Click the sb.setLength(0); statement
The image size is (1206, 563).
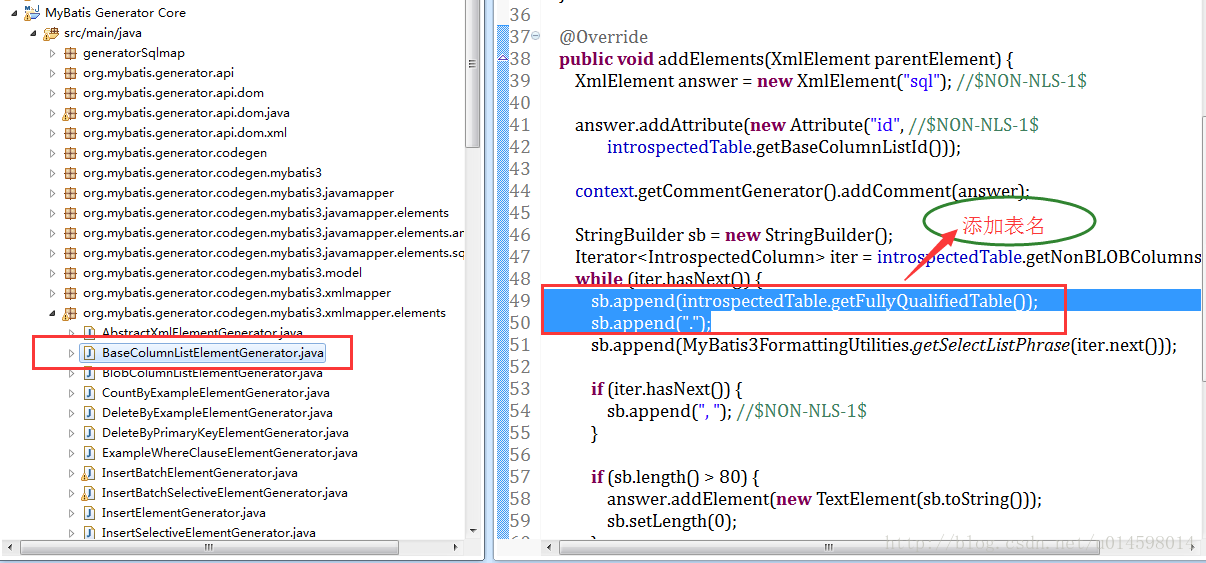coord(671,521)
